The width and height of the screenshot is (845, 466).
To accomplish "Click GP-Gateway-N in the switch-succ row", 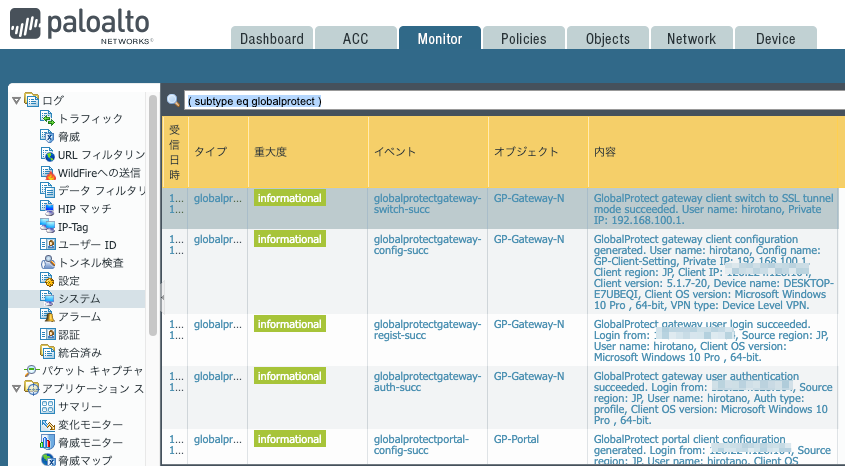I will tap(529, 198).
